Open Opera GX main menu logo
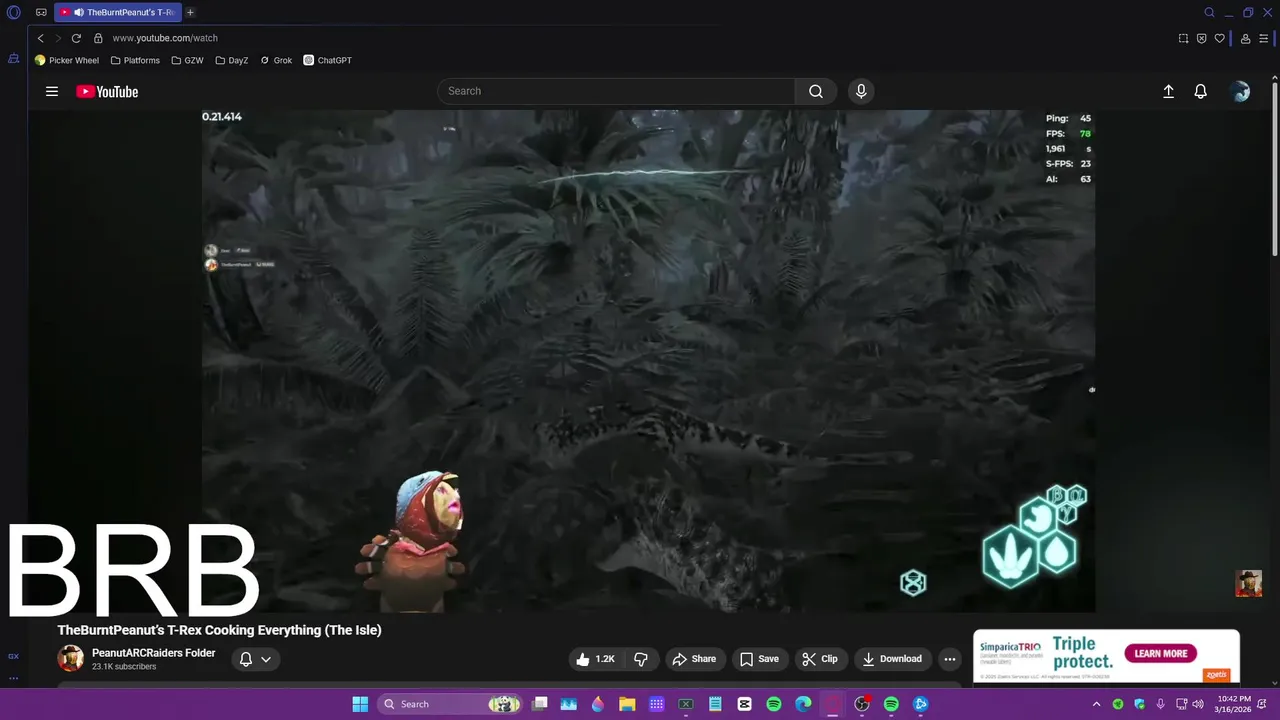Image resolution: width=1280 pixels, height=720 pixels. 14,13
